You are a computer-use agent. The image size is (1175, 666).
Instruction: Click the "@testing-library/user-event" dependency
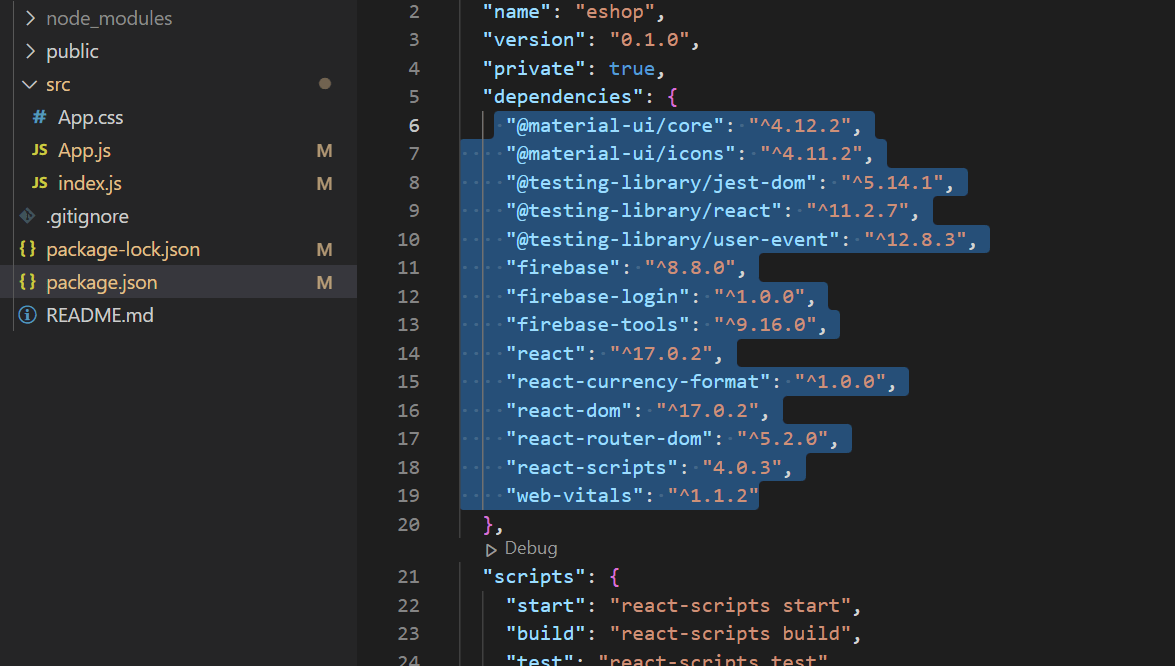pyautogui.click(x=672, y=240)
